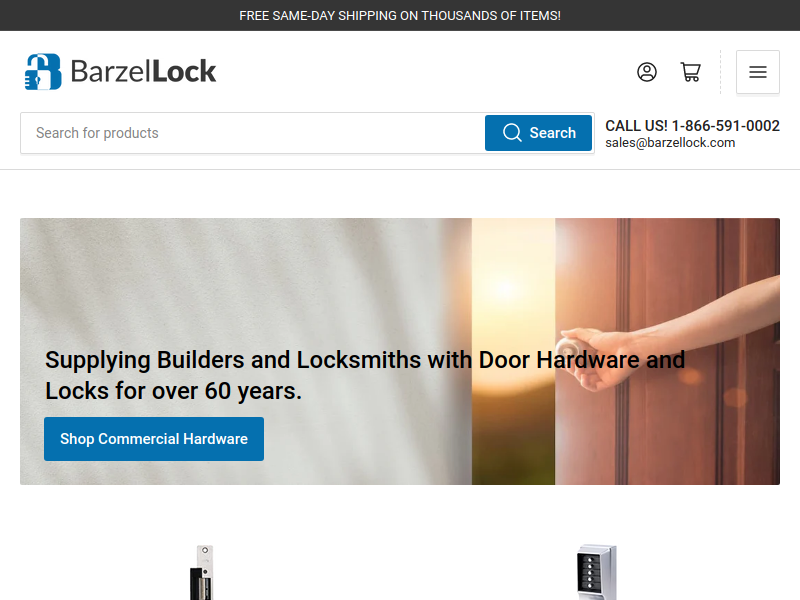
Task: Open the hamburger navigation menu
Action: (x=758, y=72)
